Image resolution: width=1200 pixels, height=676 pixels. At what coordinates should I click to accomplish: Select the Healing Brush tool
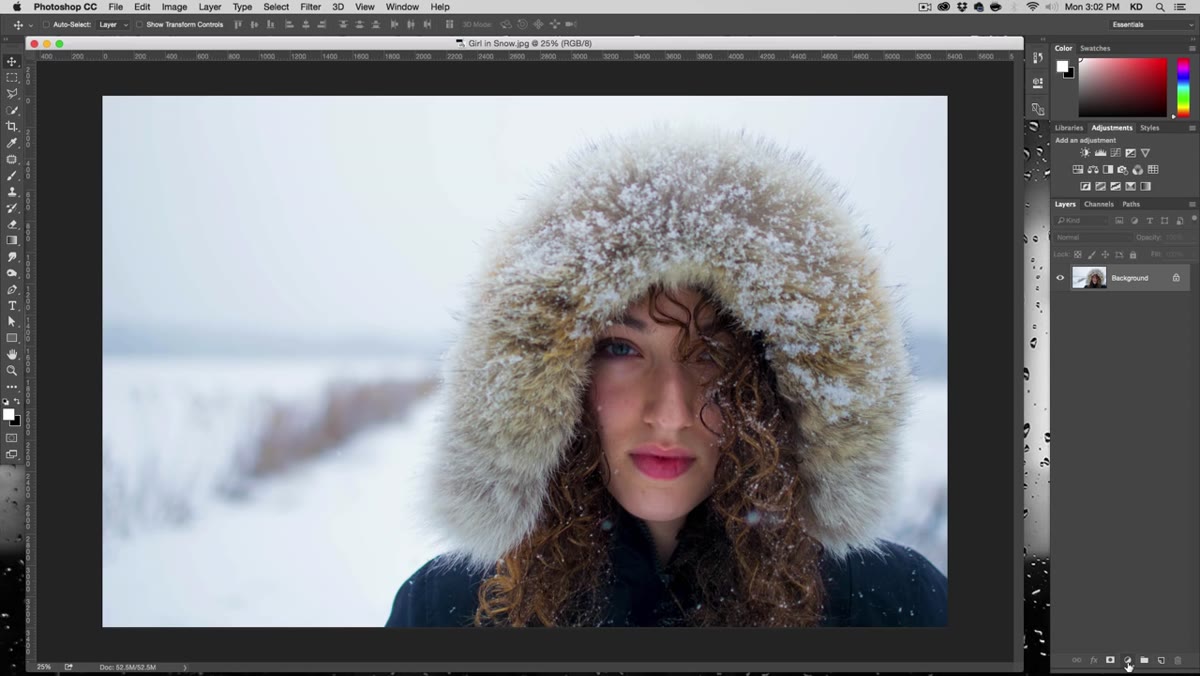(x=12, y=159)
